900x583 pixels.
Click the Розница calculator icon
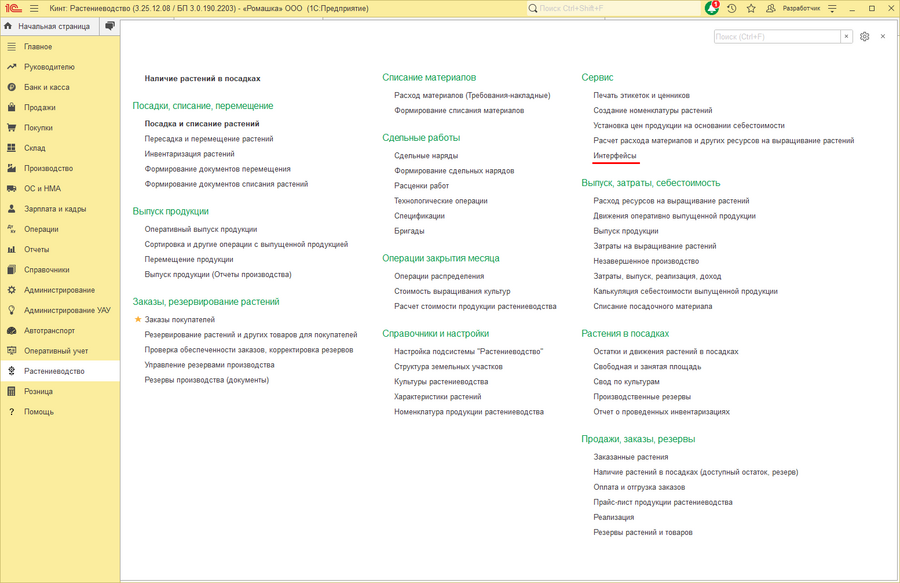[11, 391]
